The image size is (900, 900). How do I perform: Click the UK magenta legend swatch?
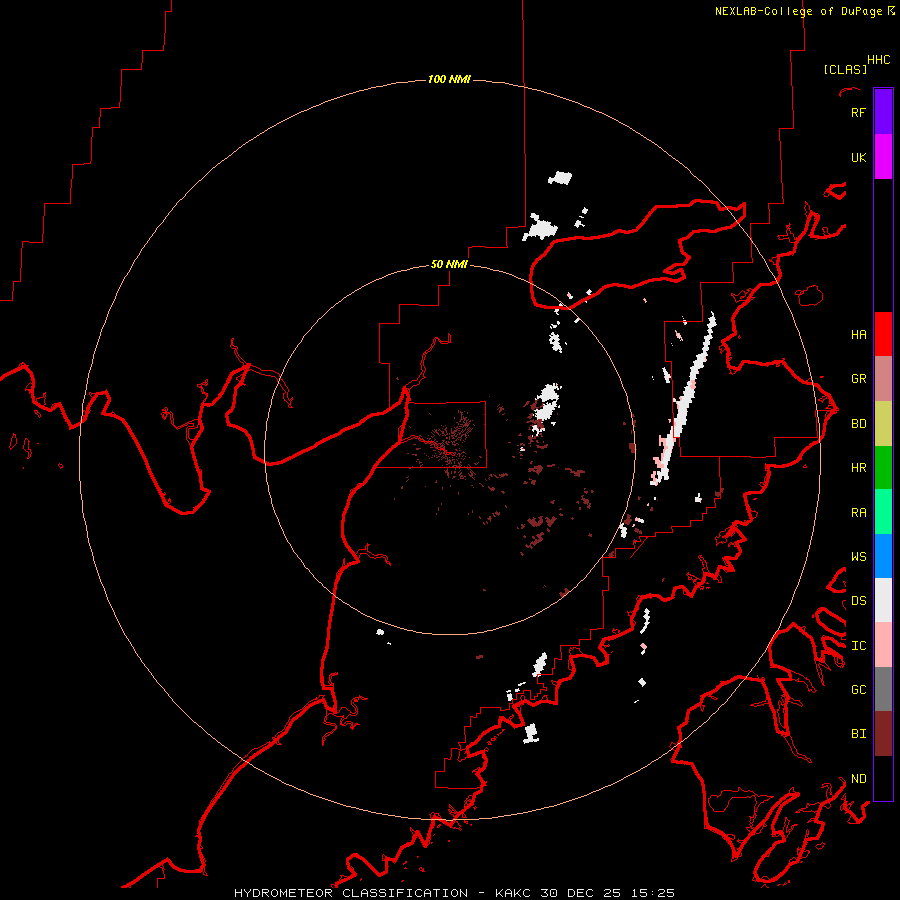[883, 157]
